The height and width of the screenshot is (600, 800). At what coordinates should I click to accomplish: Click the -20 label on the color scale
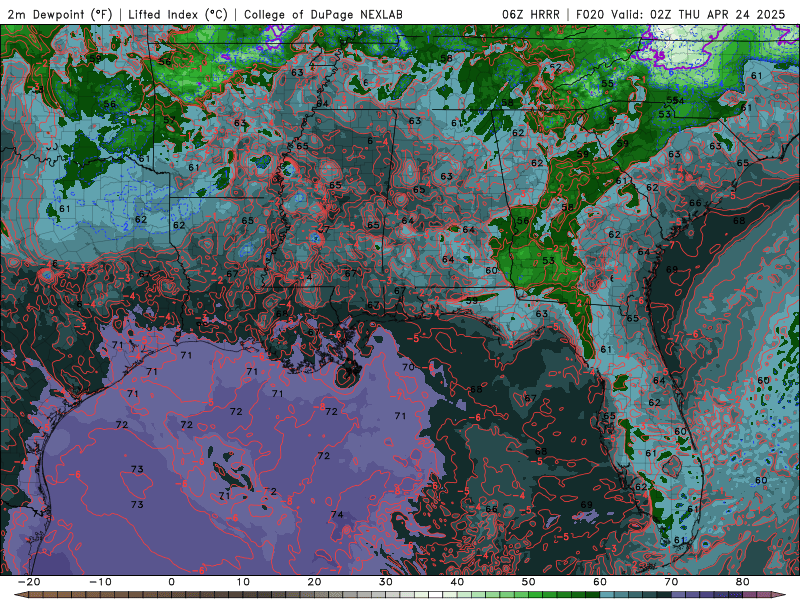(29, 582)
